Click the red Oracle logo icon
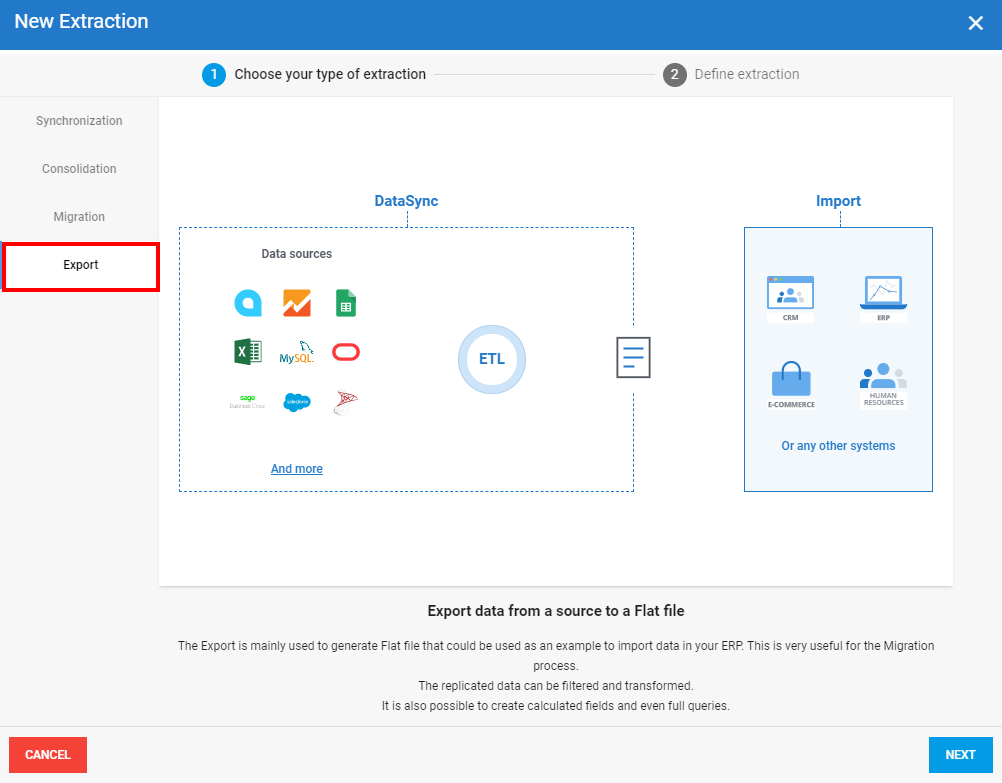The image size is (1002, 783). (x=346, y=352)
